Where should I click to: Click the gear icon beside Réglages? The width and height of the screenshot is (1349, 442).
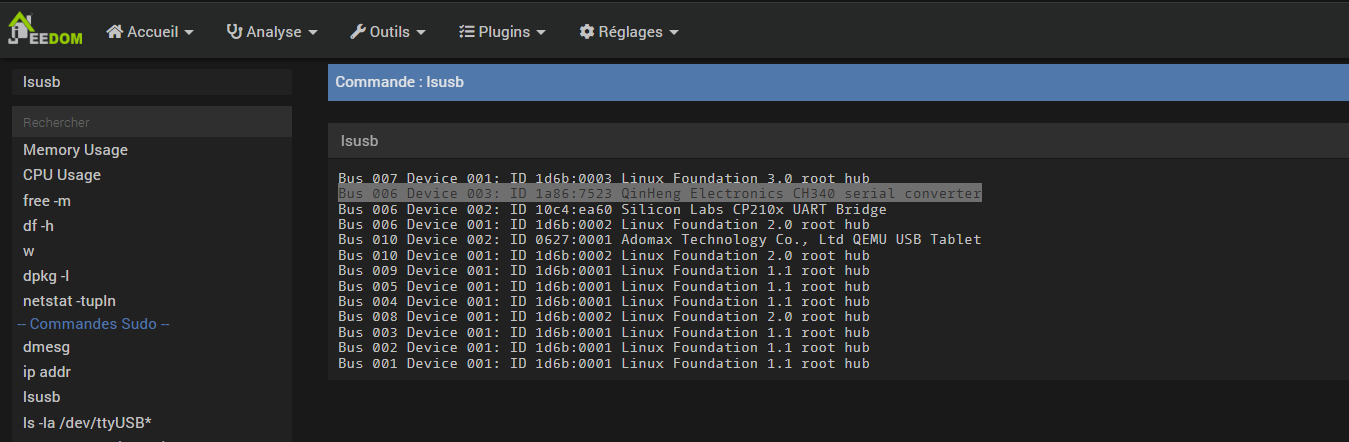pyautogui.click(x=587, y=32)
